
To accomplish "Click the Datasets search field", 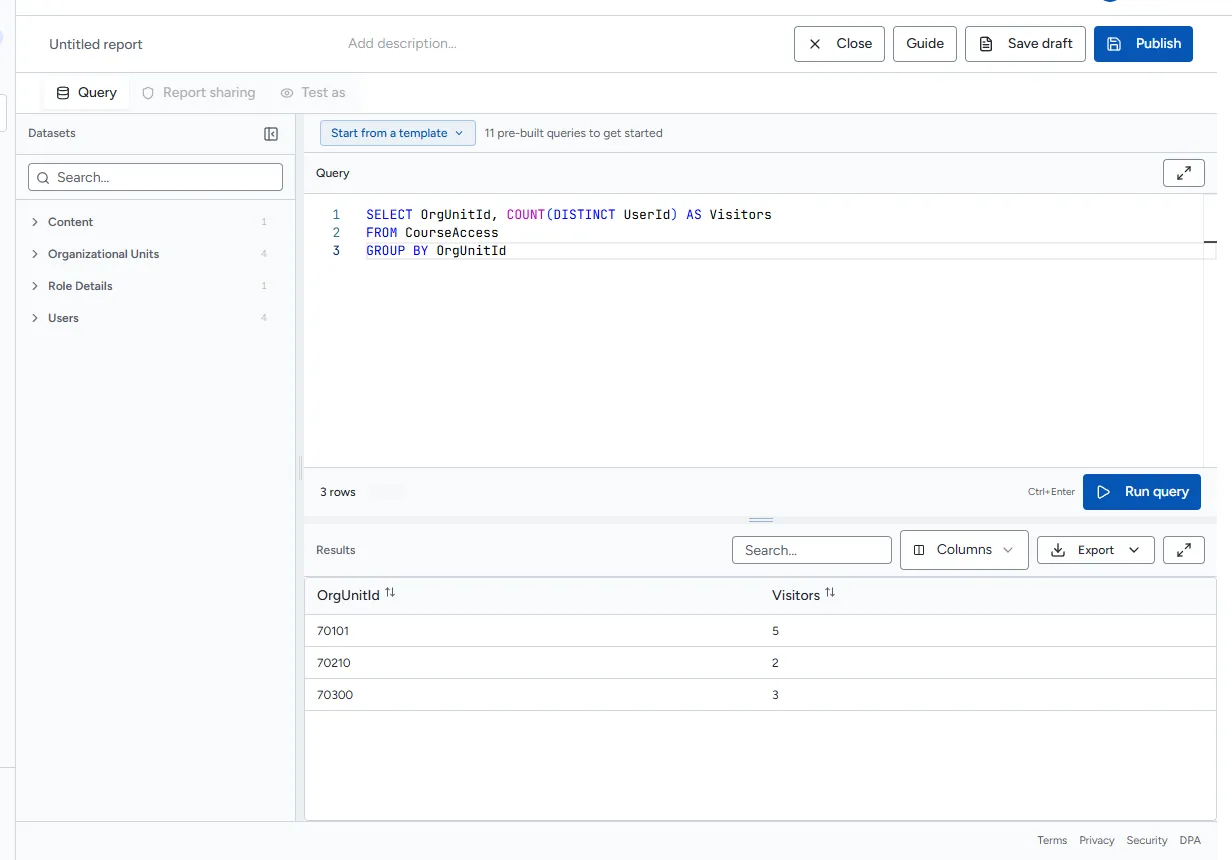I will (155, 177).
